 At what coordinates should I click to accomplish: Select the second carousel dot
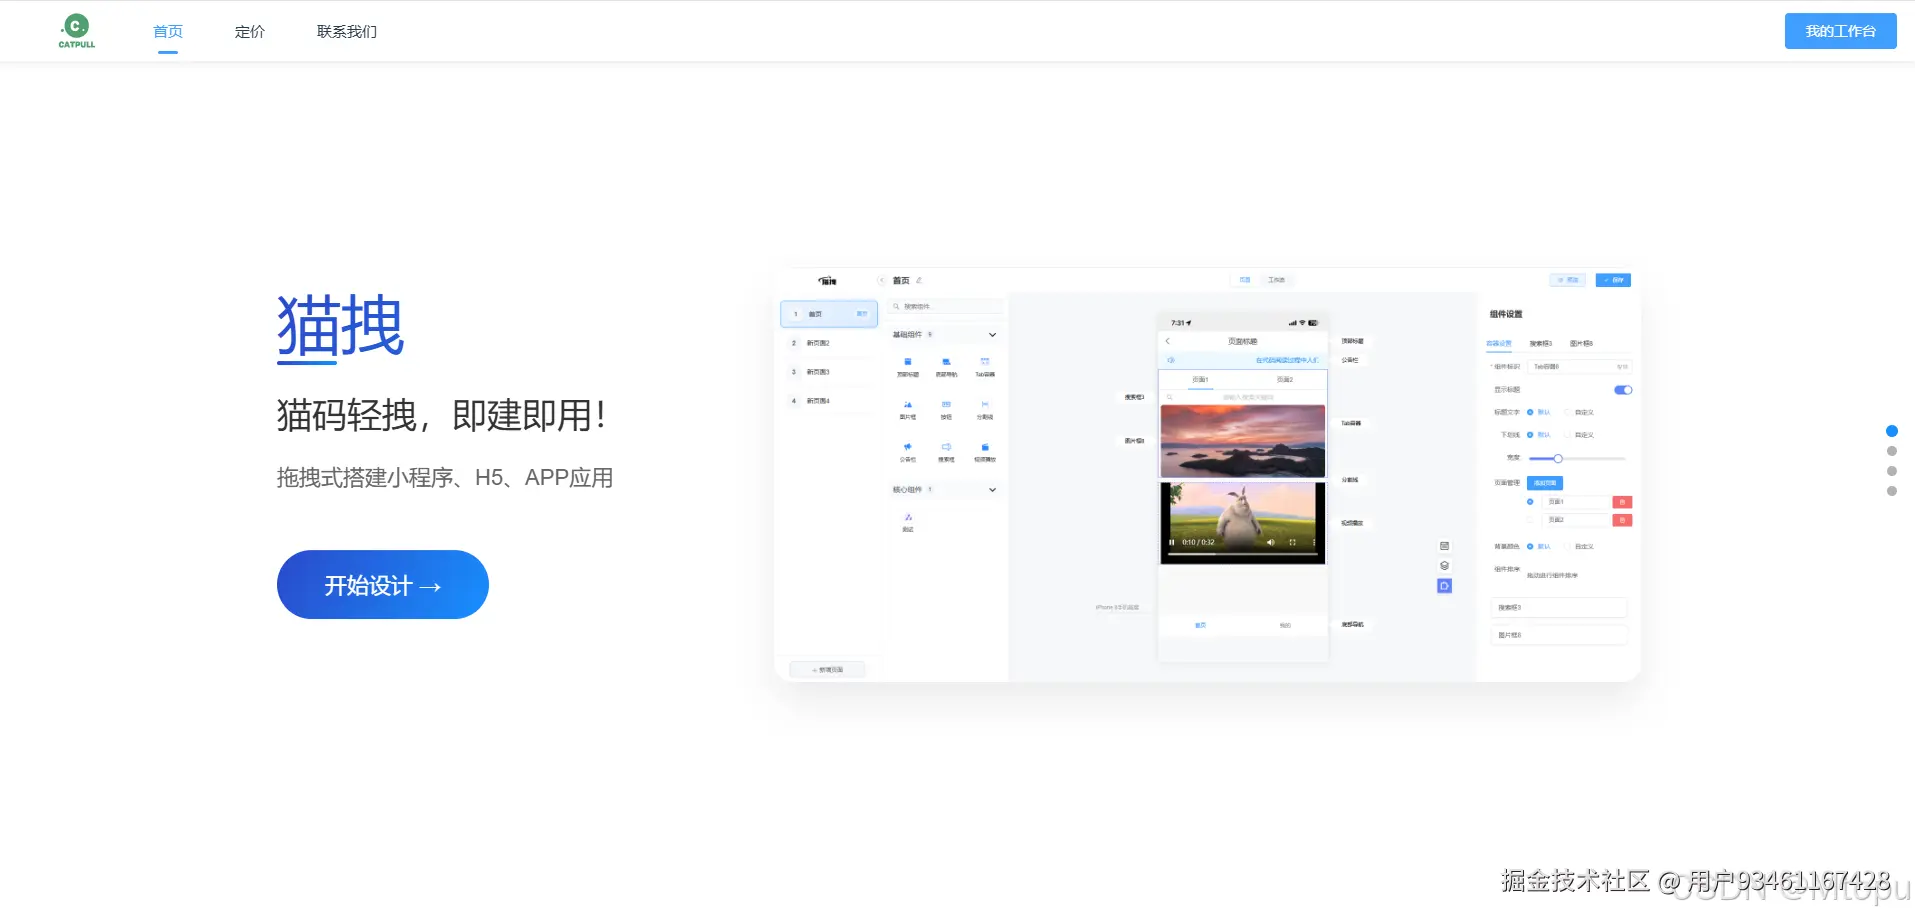click(x=1891, y=451)
